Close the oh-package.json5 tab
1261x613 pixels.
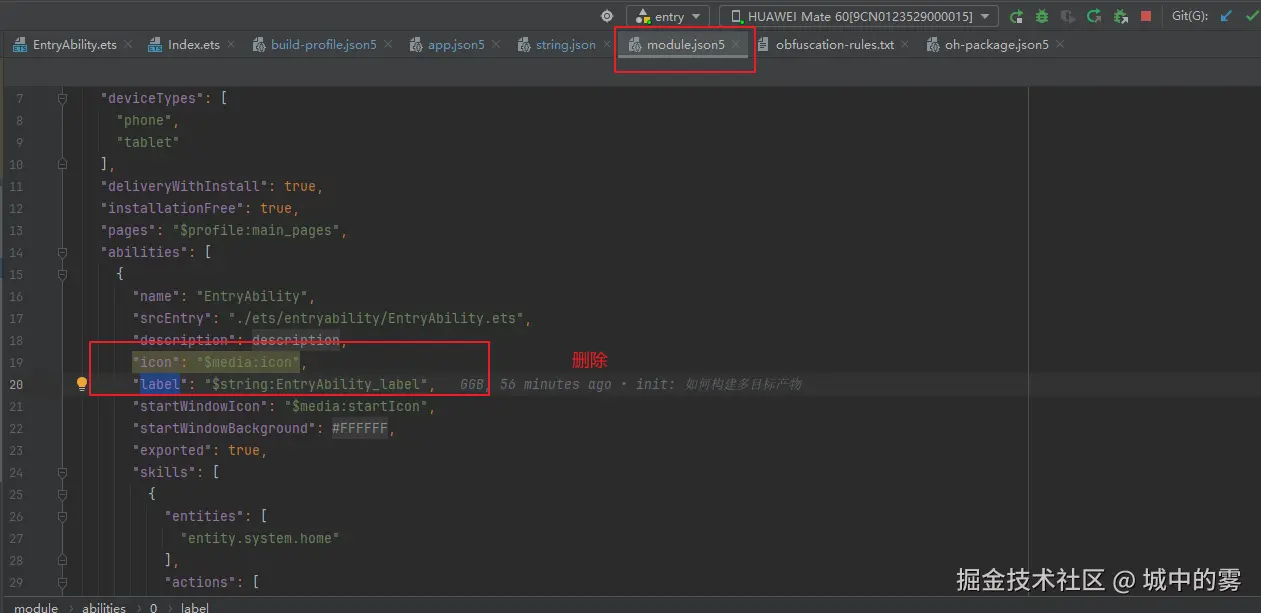pos(1060,45)
